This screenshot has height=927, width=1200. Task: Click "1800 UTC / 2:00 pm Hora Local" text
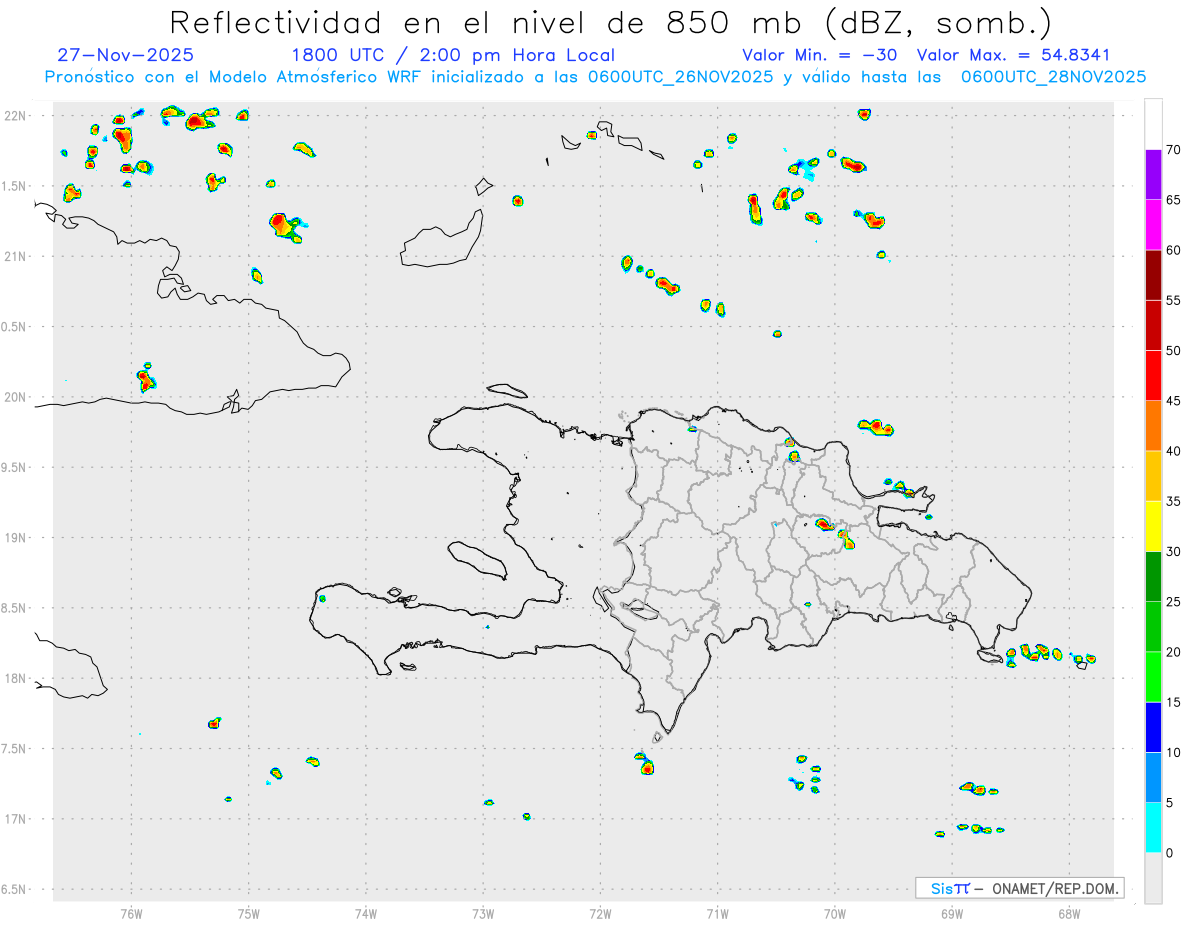pos(453,55)
